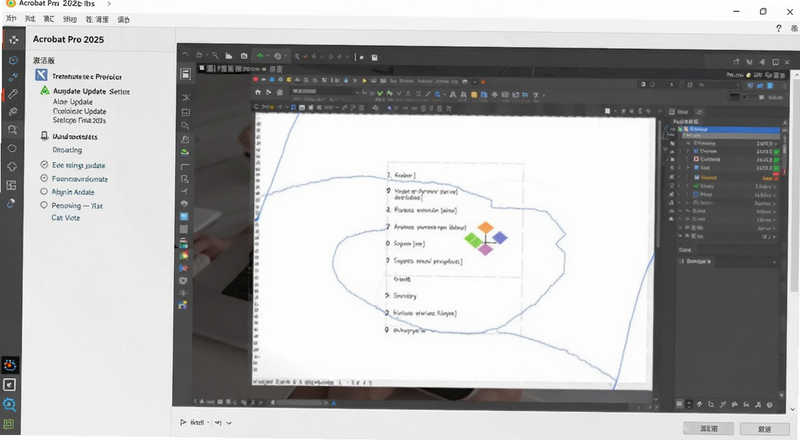Click the 'Alae Update' sub-item
The width and height of the screenshot is (800, 440).
point(72,102)
